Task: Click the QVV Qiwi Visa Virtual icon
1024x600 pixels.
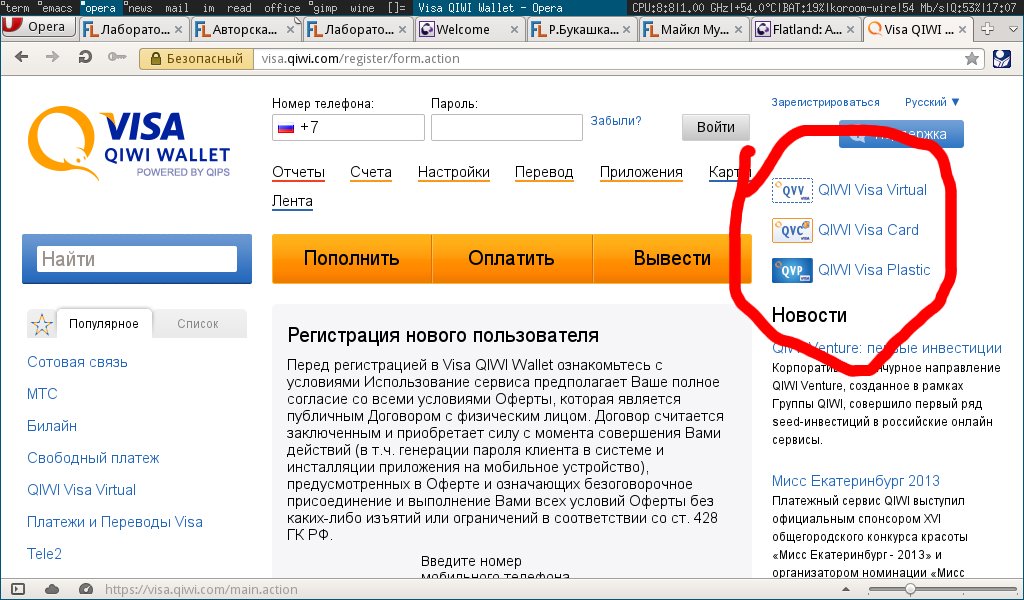Action: [x=791, y=190]
